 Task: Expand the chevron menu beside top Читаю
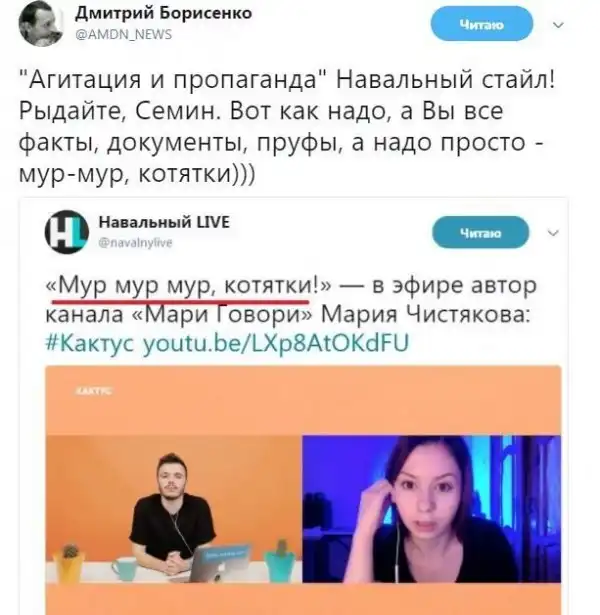coord(558,25)
